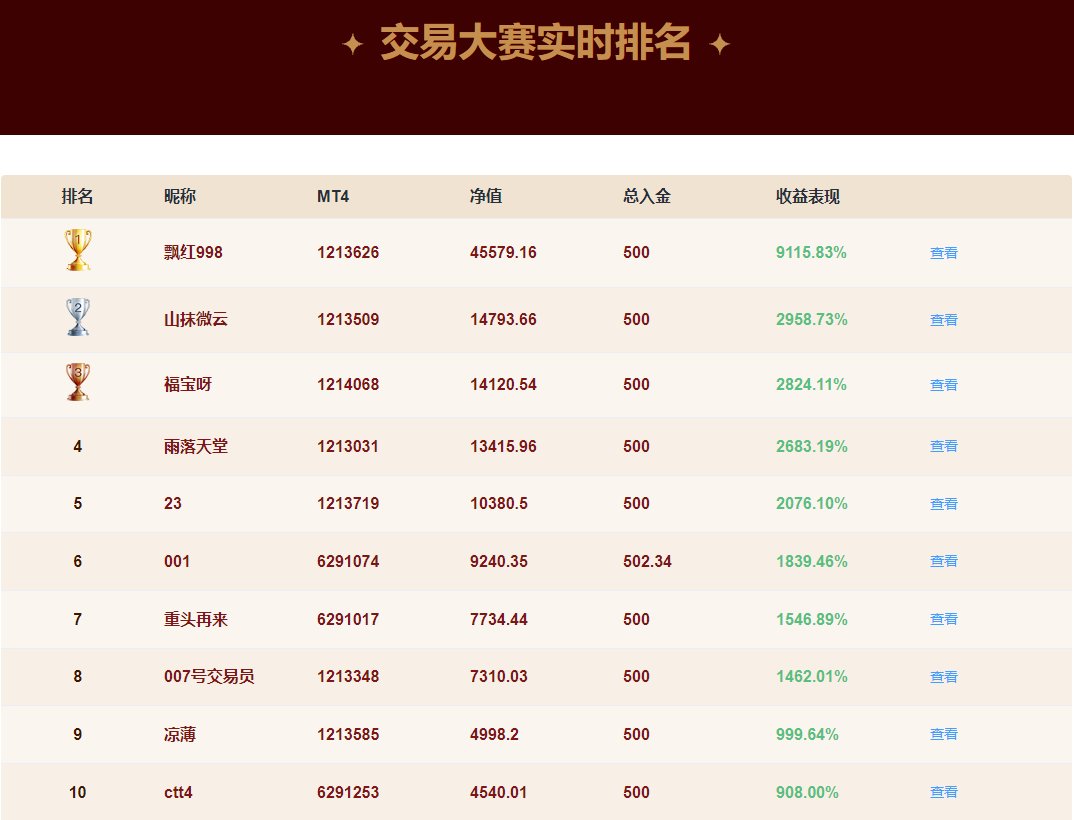
Task: Click the right sparkle icon after 交易大赛实时排名
Action: click(718, 44)
